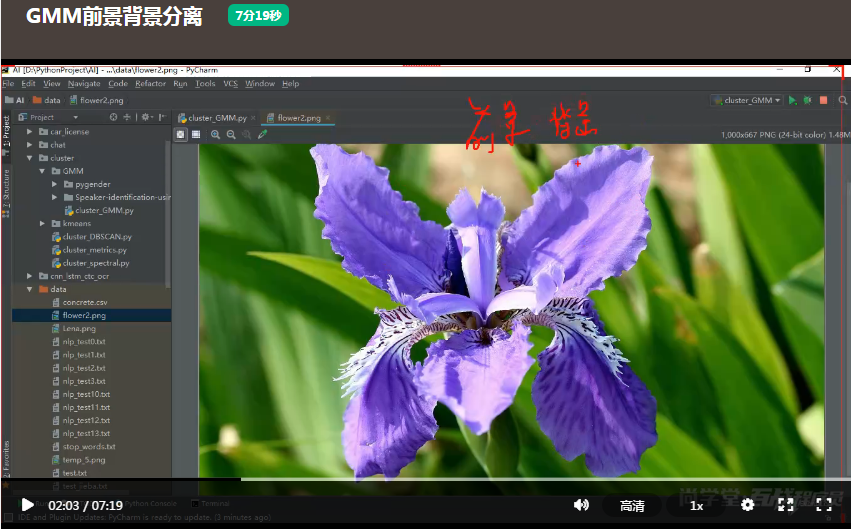Open the Help menu
Viewport: 851px width, 529px height.
[x=290, y=84]
